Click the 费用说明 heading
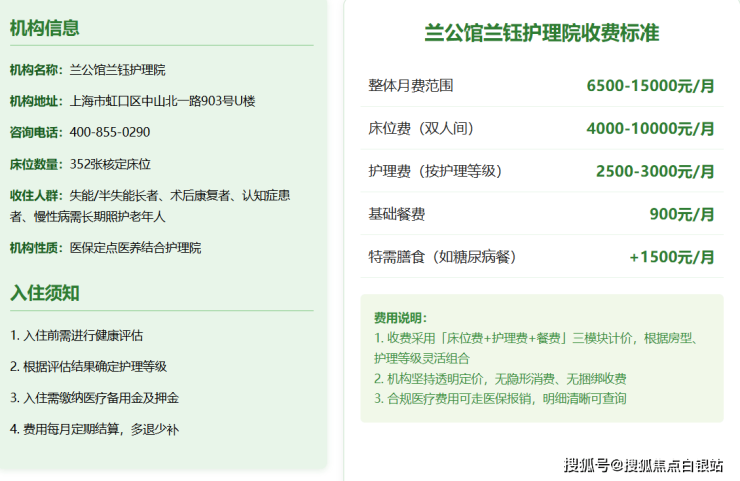The height and width of the screenshot is (481, 740). pyautogui.click(x=400, y=318)
